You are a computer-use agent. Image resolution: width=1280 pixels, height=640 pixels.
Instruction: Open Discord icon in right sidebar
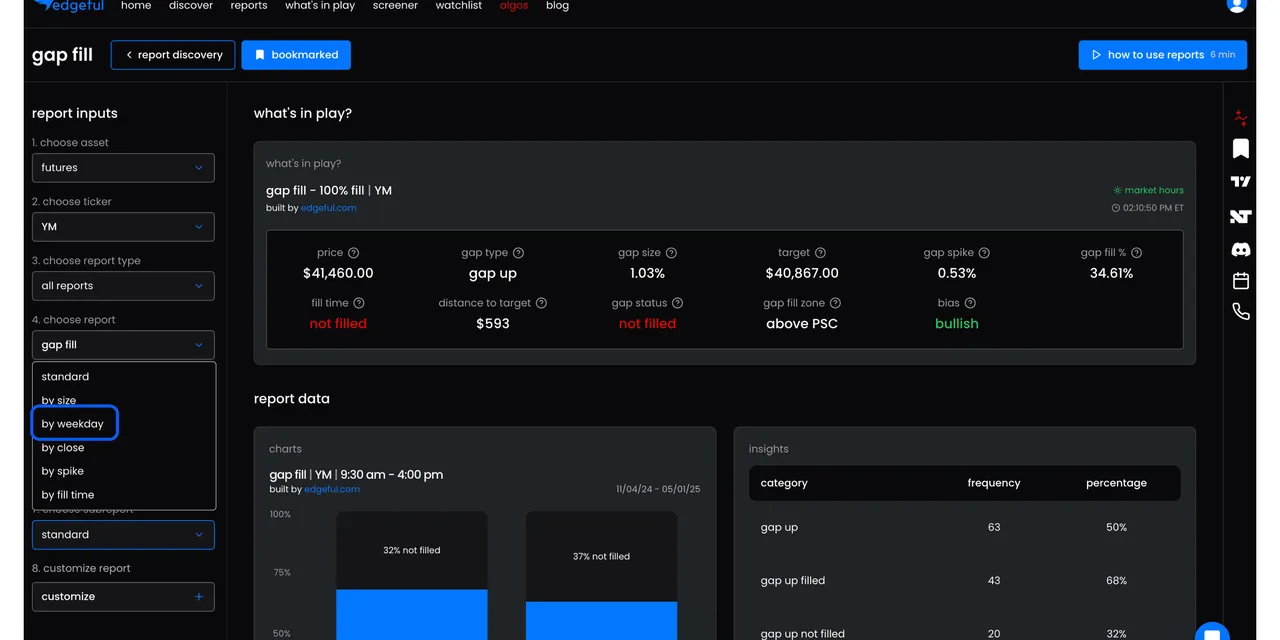[x=1241, y=249]
